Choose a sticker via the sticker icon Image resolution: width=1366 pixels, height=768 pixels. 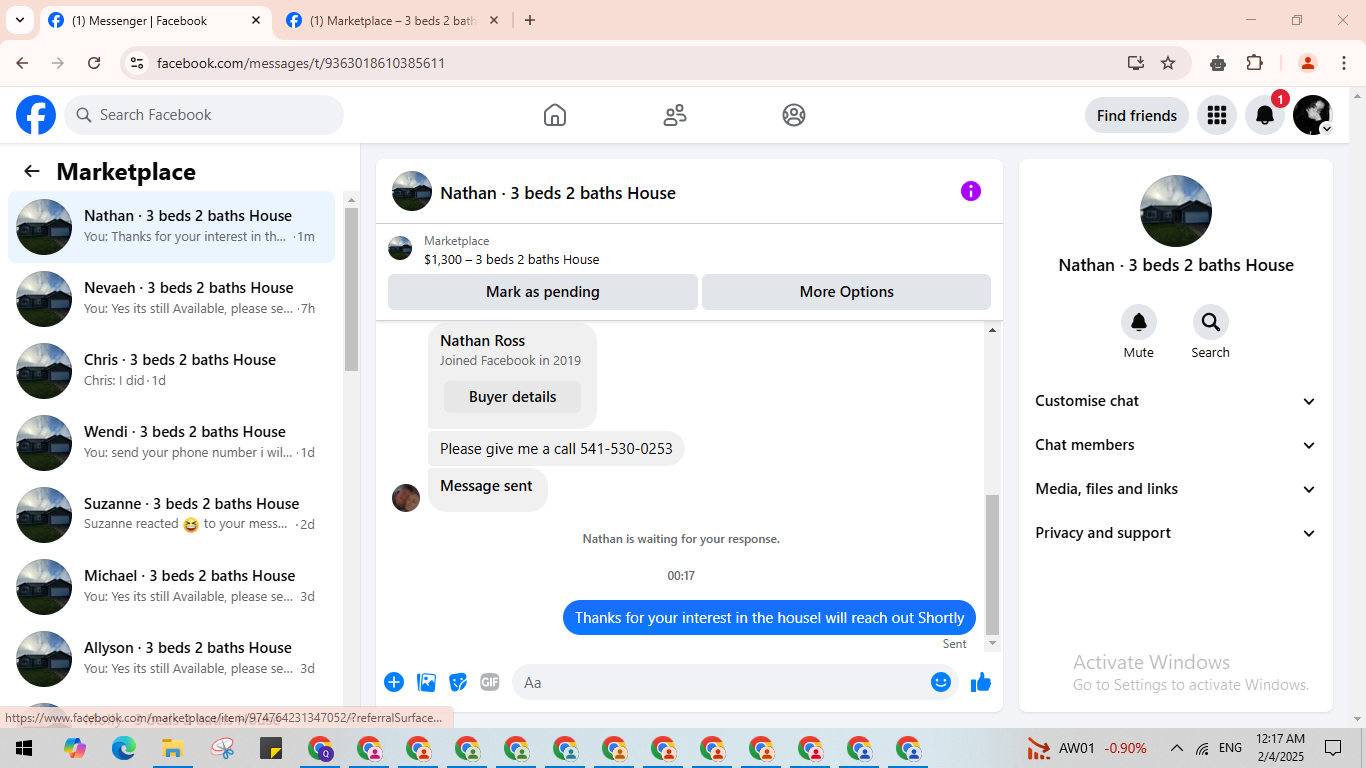coord(459,682)
